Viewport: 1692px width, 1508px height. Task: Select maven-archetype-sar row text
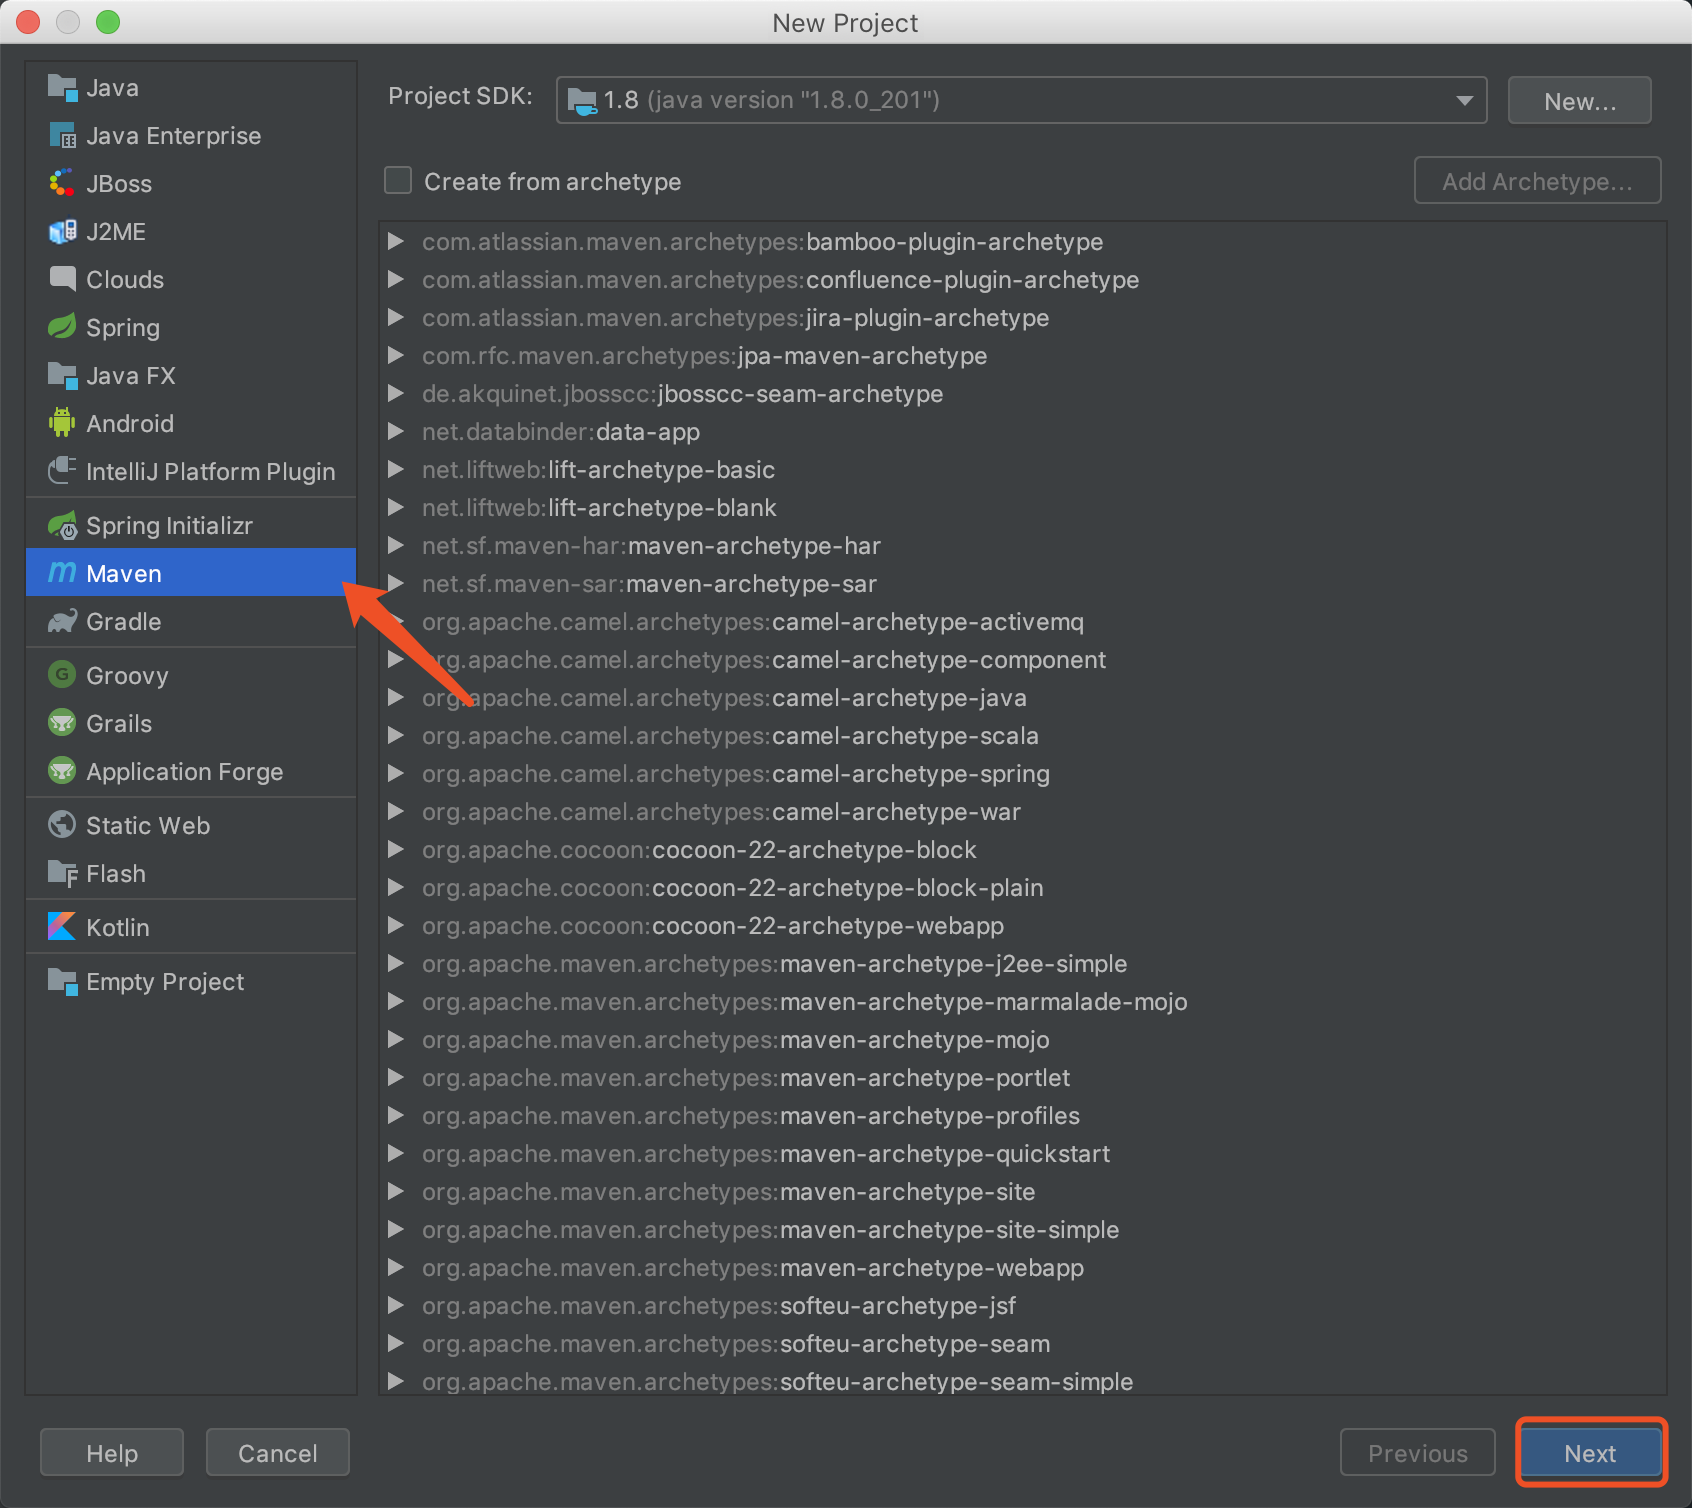(x=650, y=584)
